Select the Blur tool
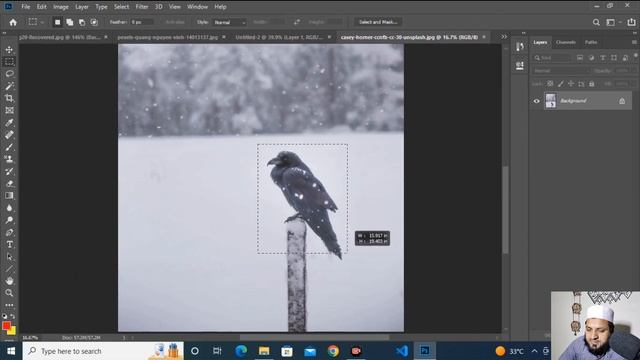640x360 pixels. [x=9, y=208]
